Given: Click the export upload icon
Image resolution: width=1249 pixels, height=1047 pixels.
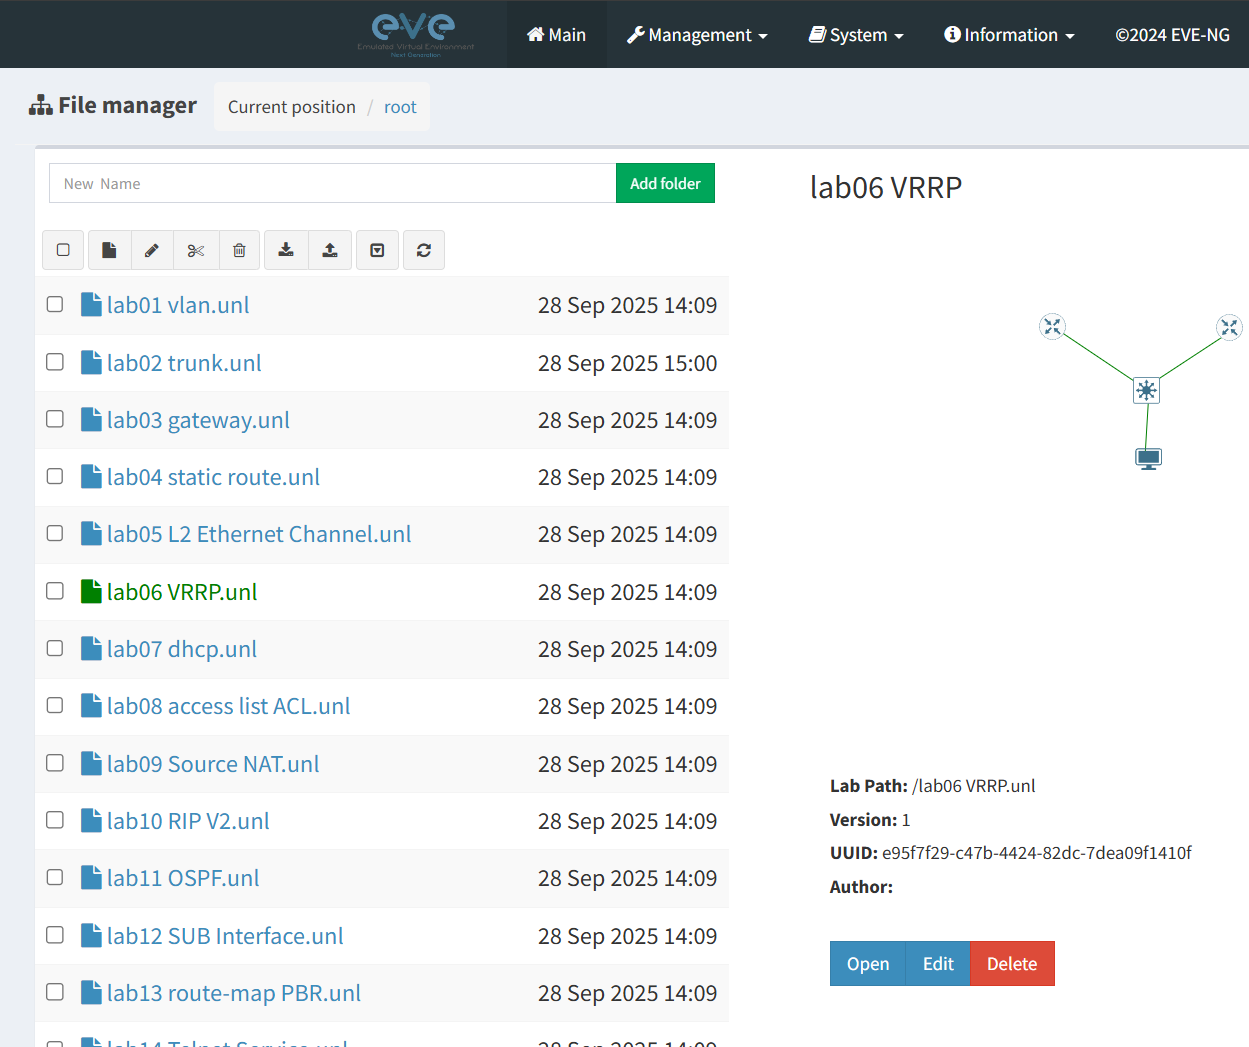Looking at the screenshot, I should [330, 250].
